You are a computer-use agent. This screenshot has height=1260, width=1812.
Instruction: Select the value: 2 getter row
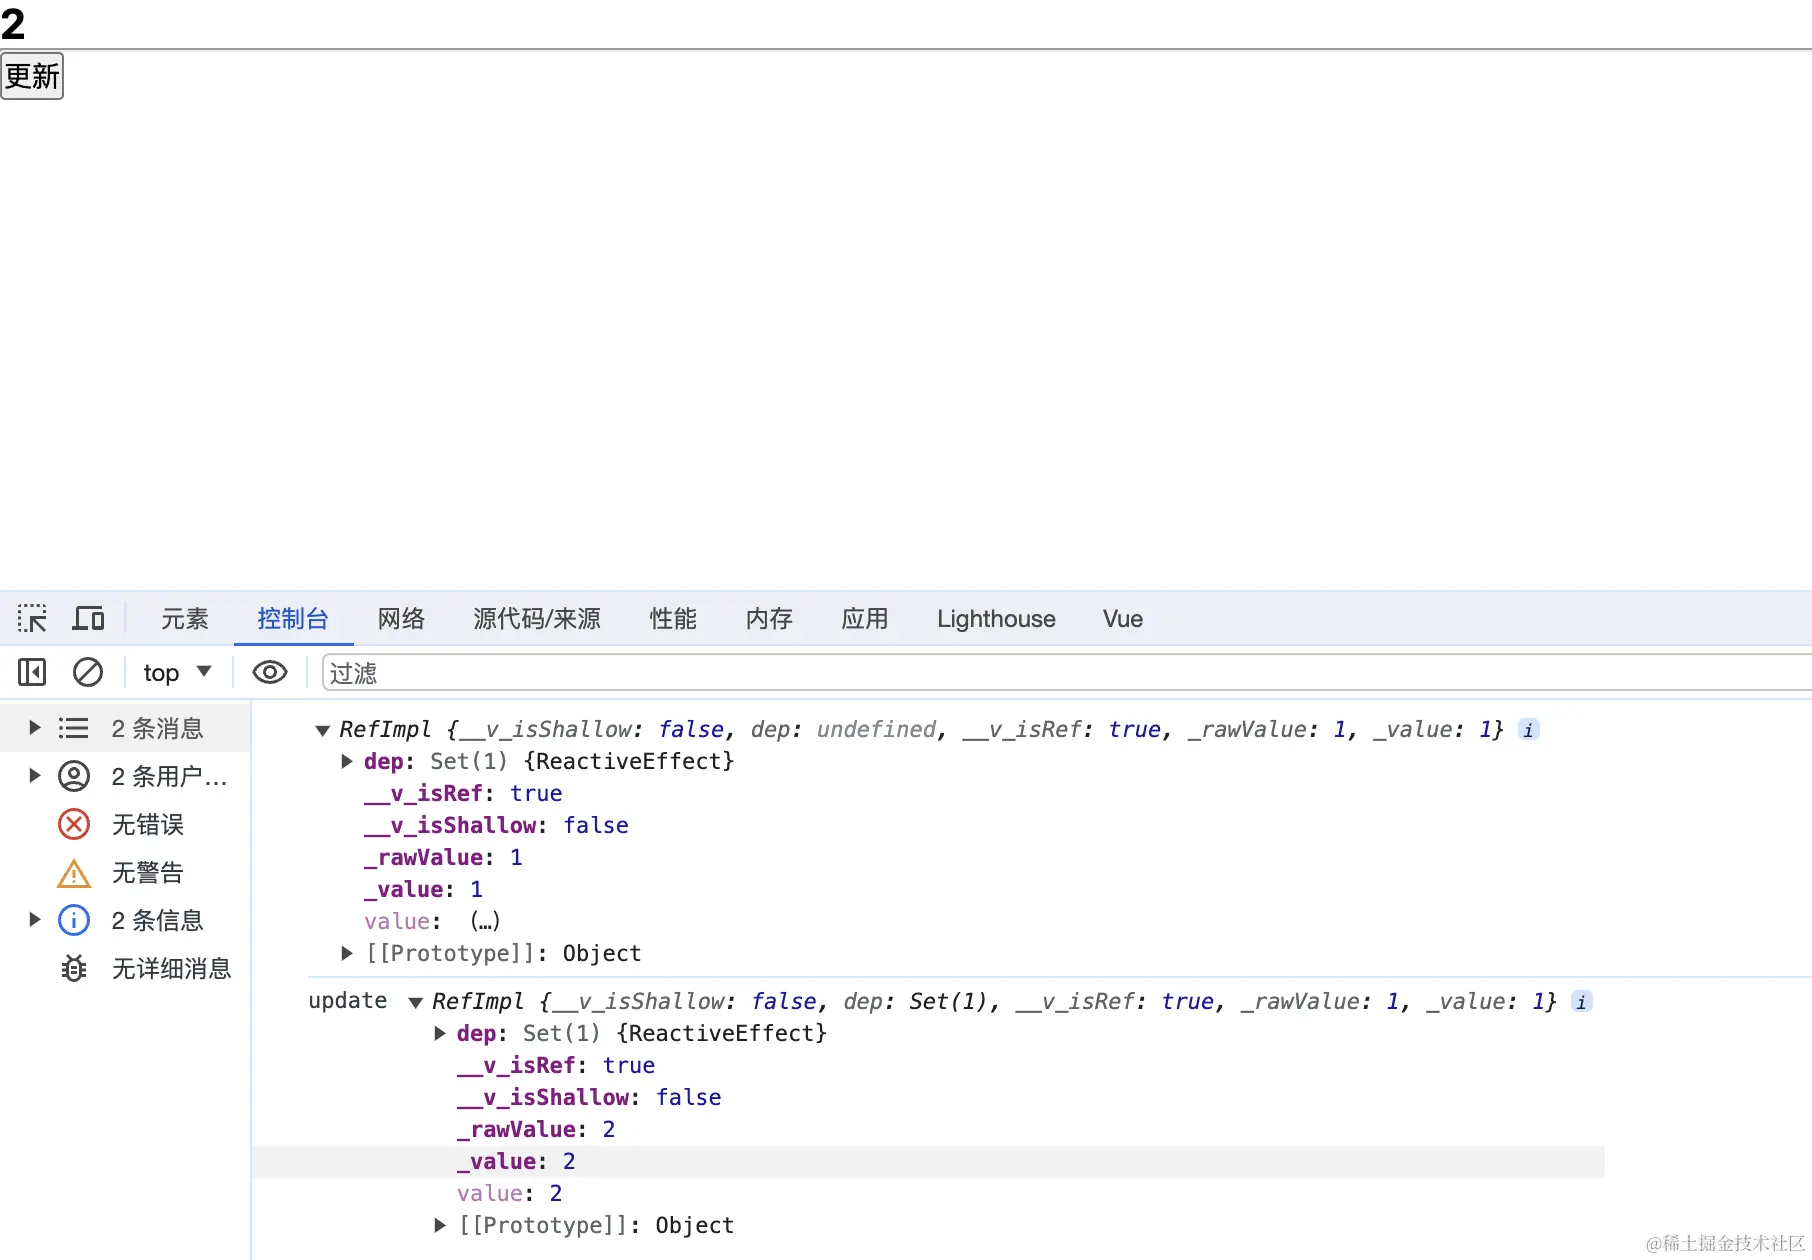pyautogui.click(x=509, y=1193)
